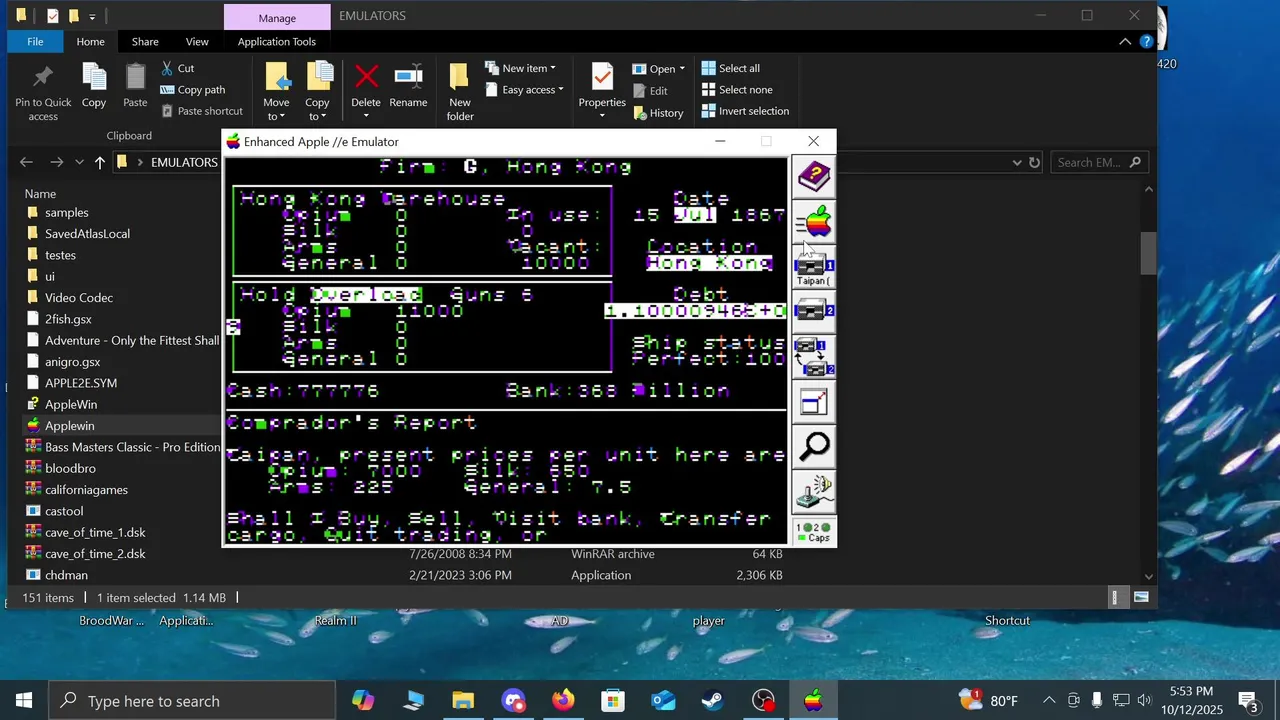Screen dimensions: 1280x720
Task: Create a New folder from ribbon
Action: click(x=460, y=92)
